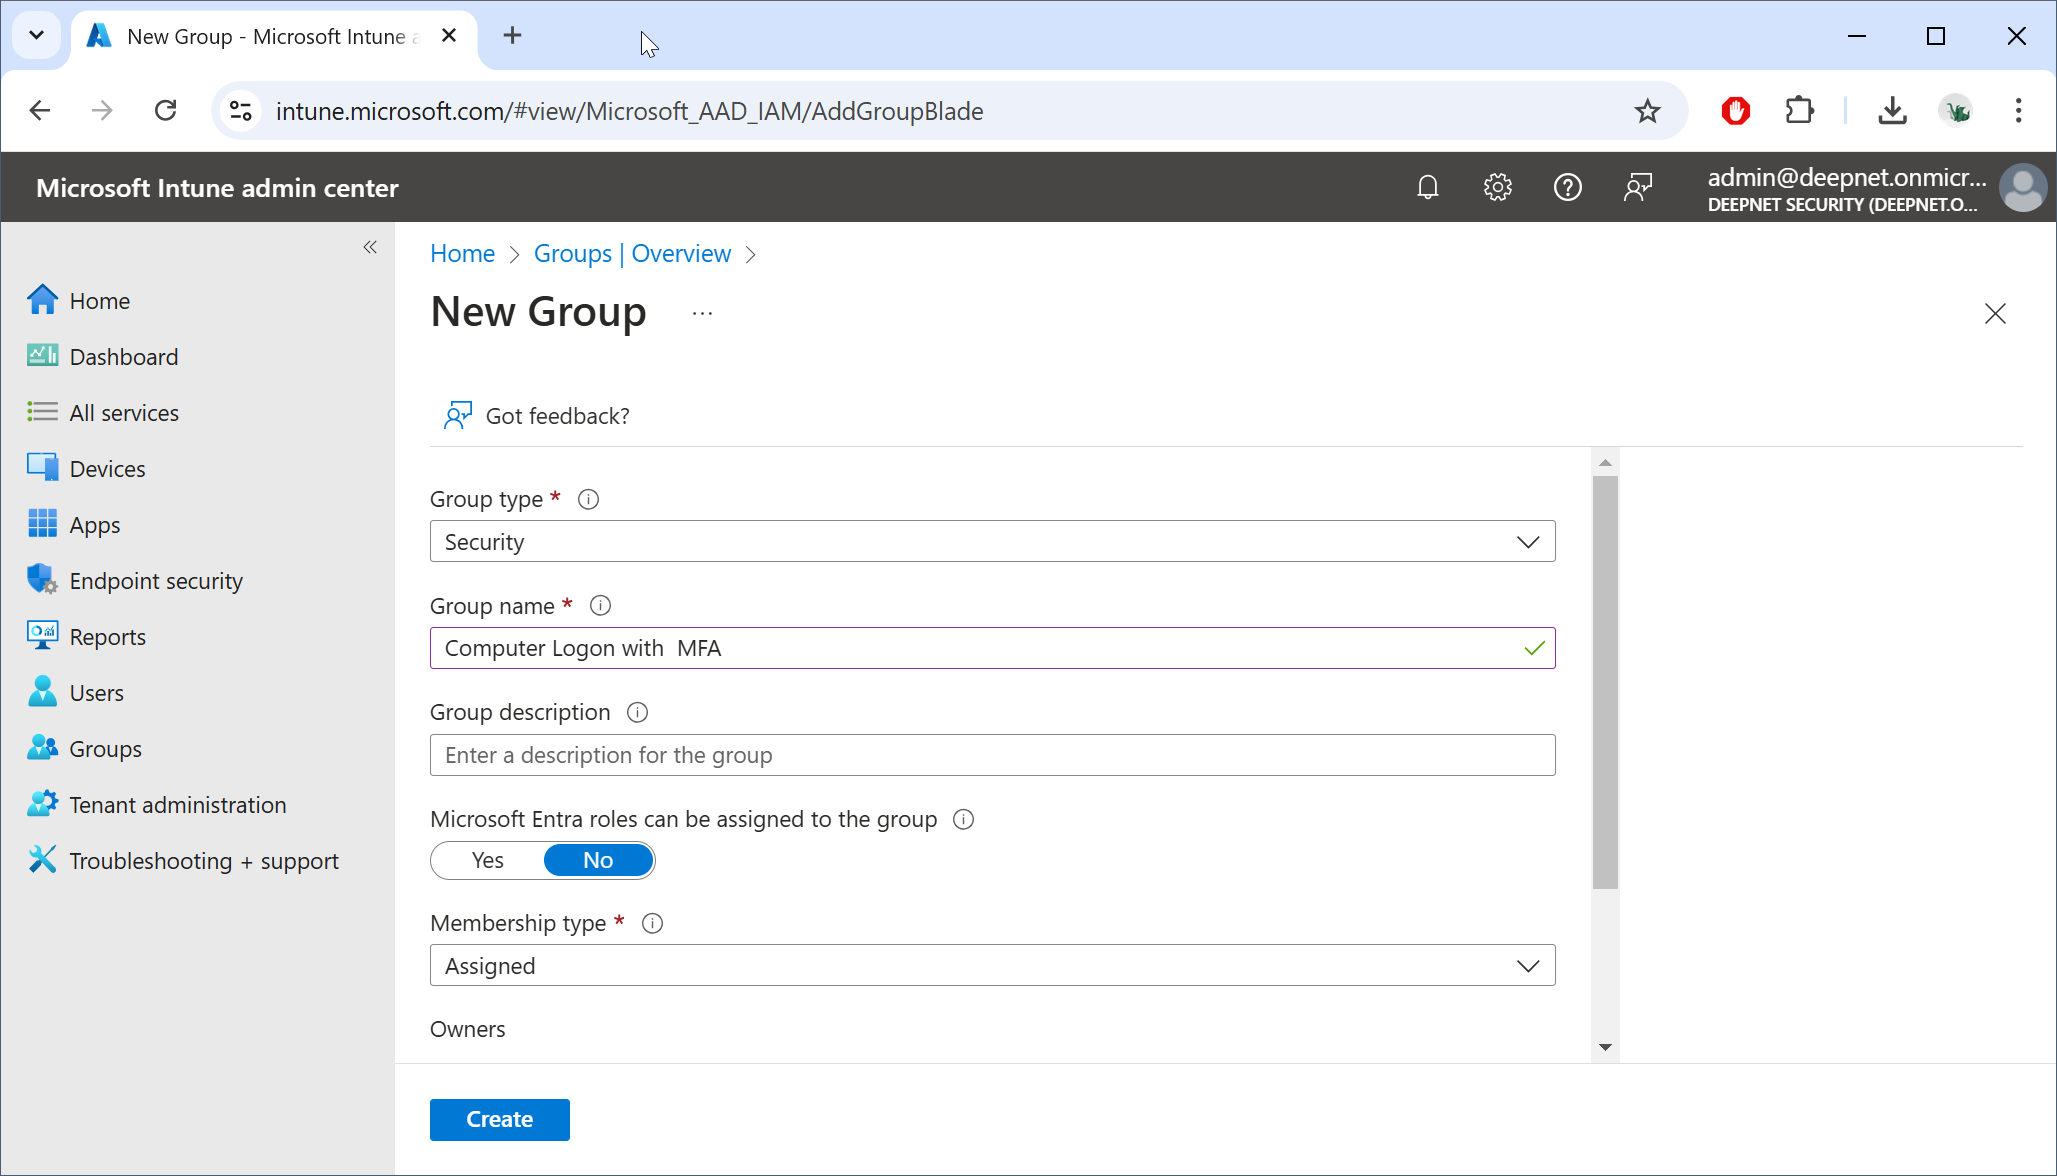This screenshot has height=1176, width=2057.
Task: Open the notifications bell icon
Action: click(1427, 187)
